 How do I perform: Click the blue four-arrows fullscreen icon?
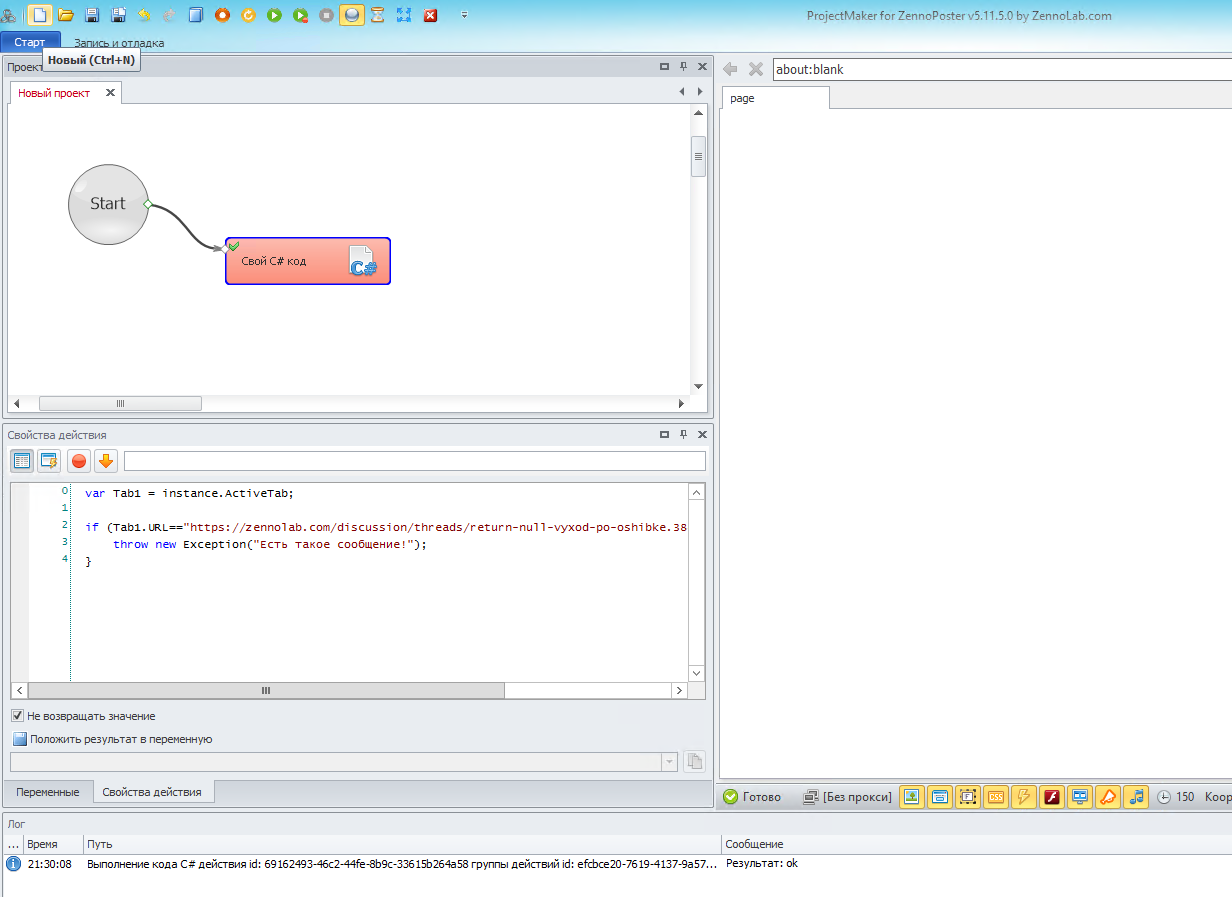(404, 15)
